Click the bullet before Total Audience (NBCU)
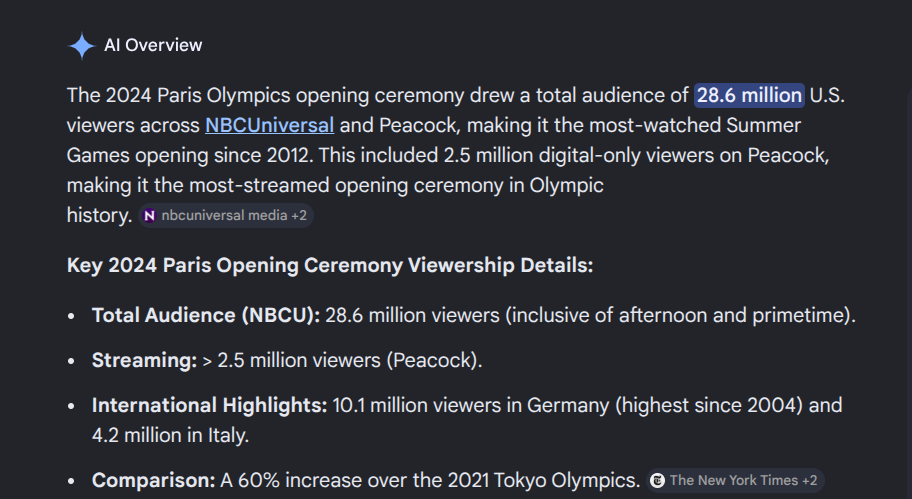 72,316
